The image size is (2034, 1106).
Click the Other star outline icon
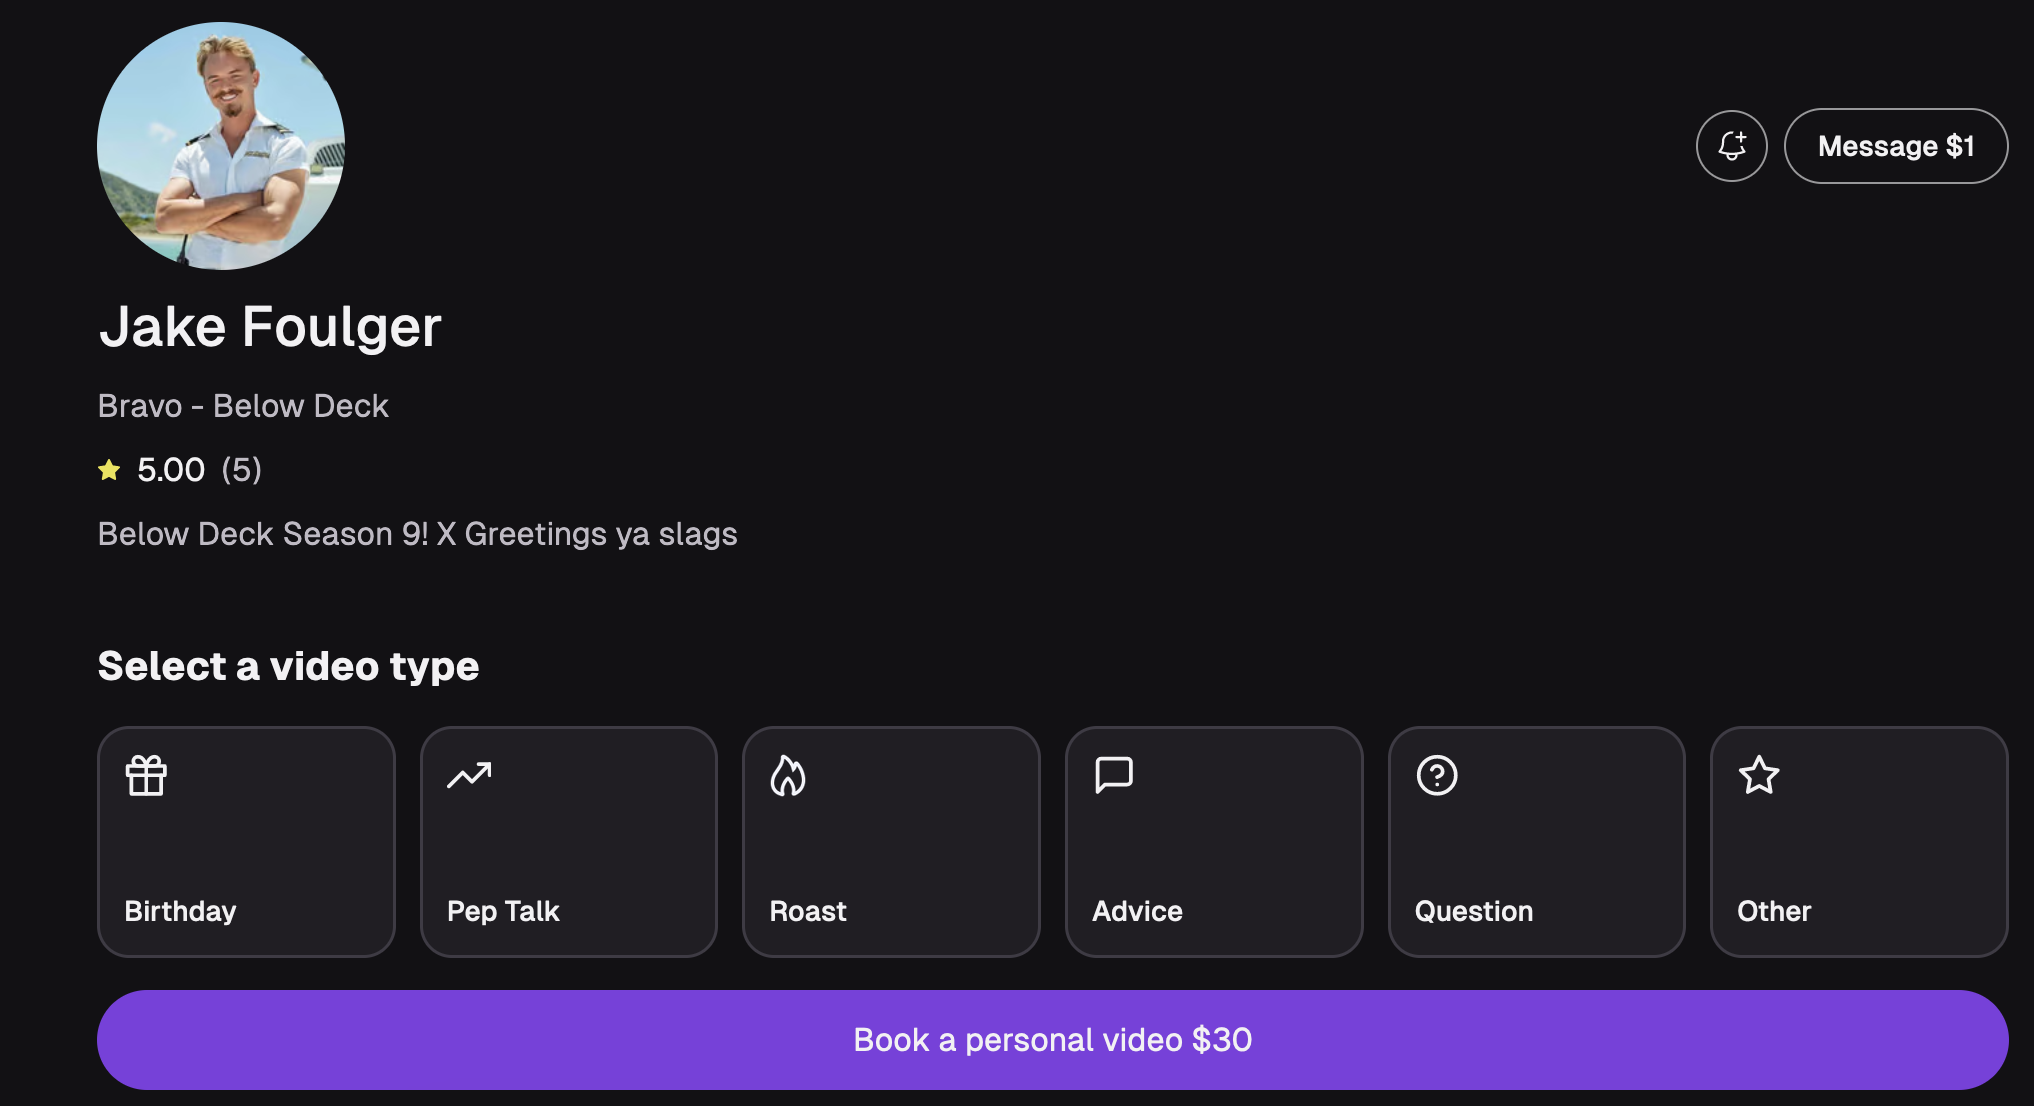[x=1759, y=775]
